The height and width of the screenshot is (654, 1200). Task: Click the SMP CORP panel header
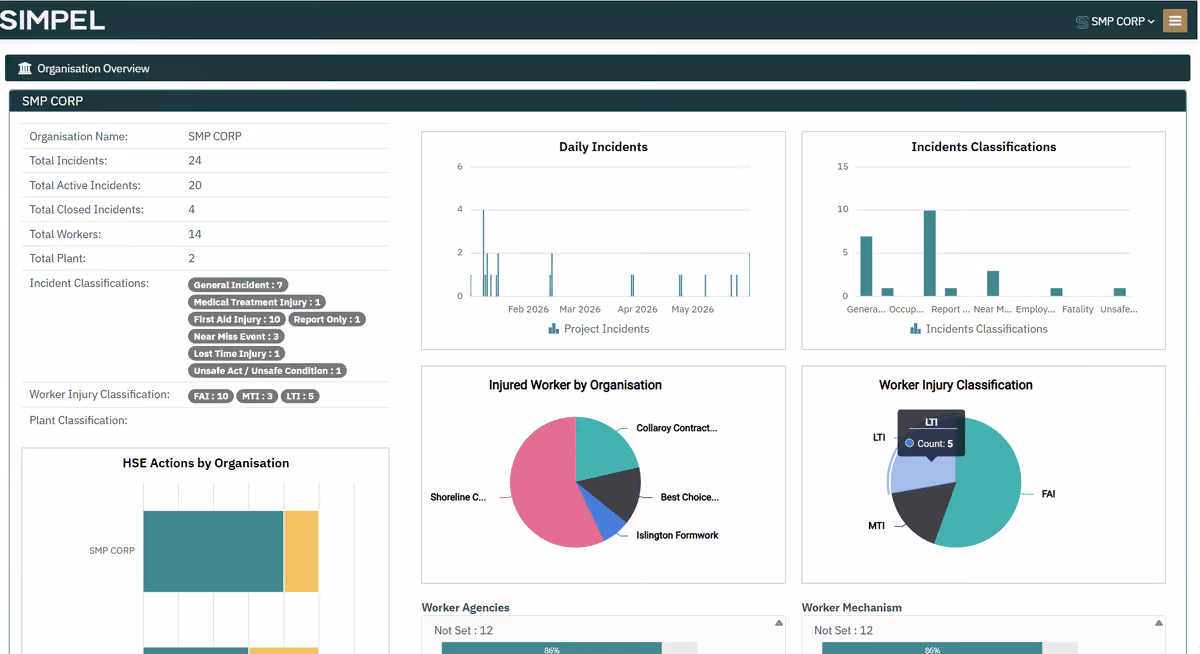pyautogui.click(x=597, y=101)
